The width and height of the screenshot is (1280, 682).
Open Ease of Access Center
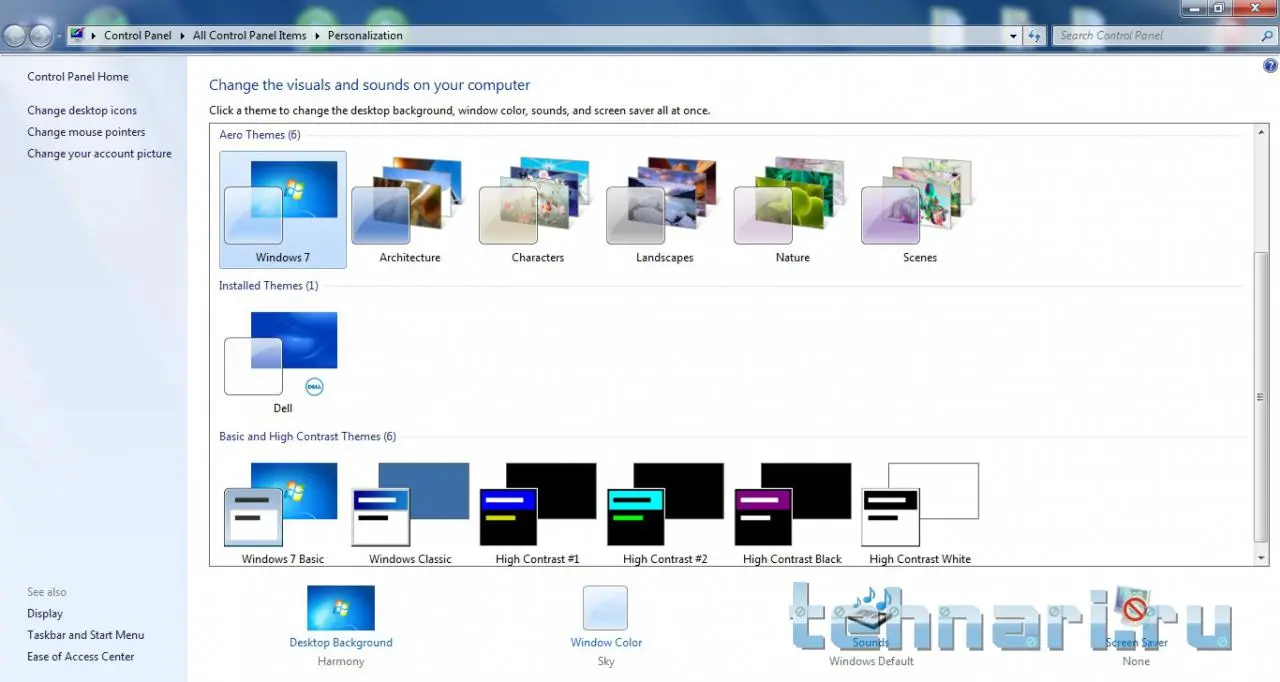pyautogui.click(x=81, y=657)
